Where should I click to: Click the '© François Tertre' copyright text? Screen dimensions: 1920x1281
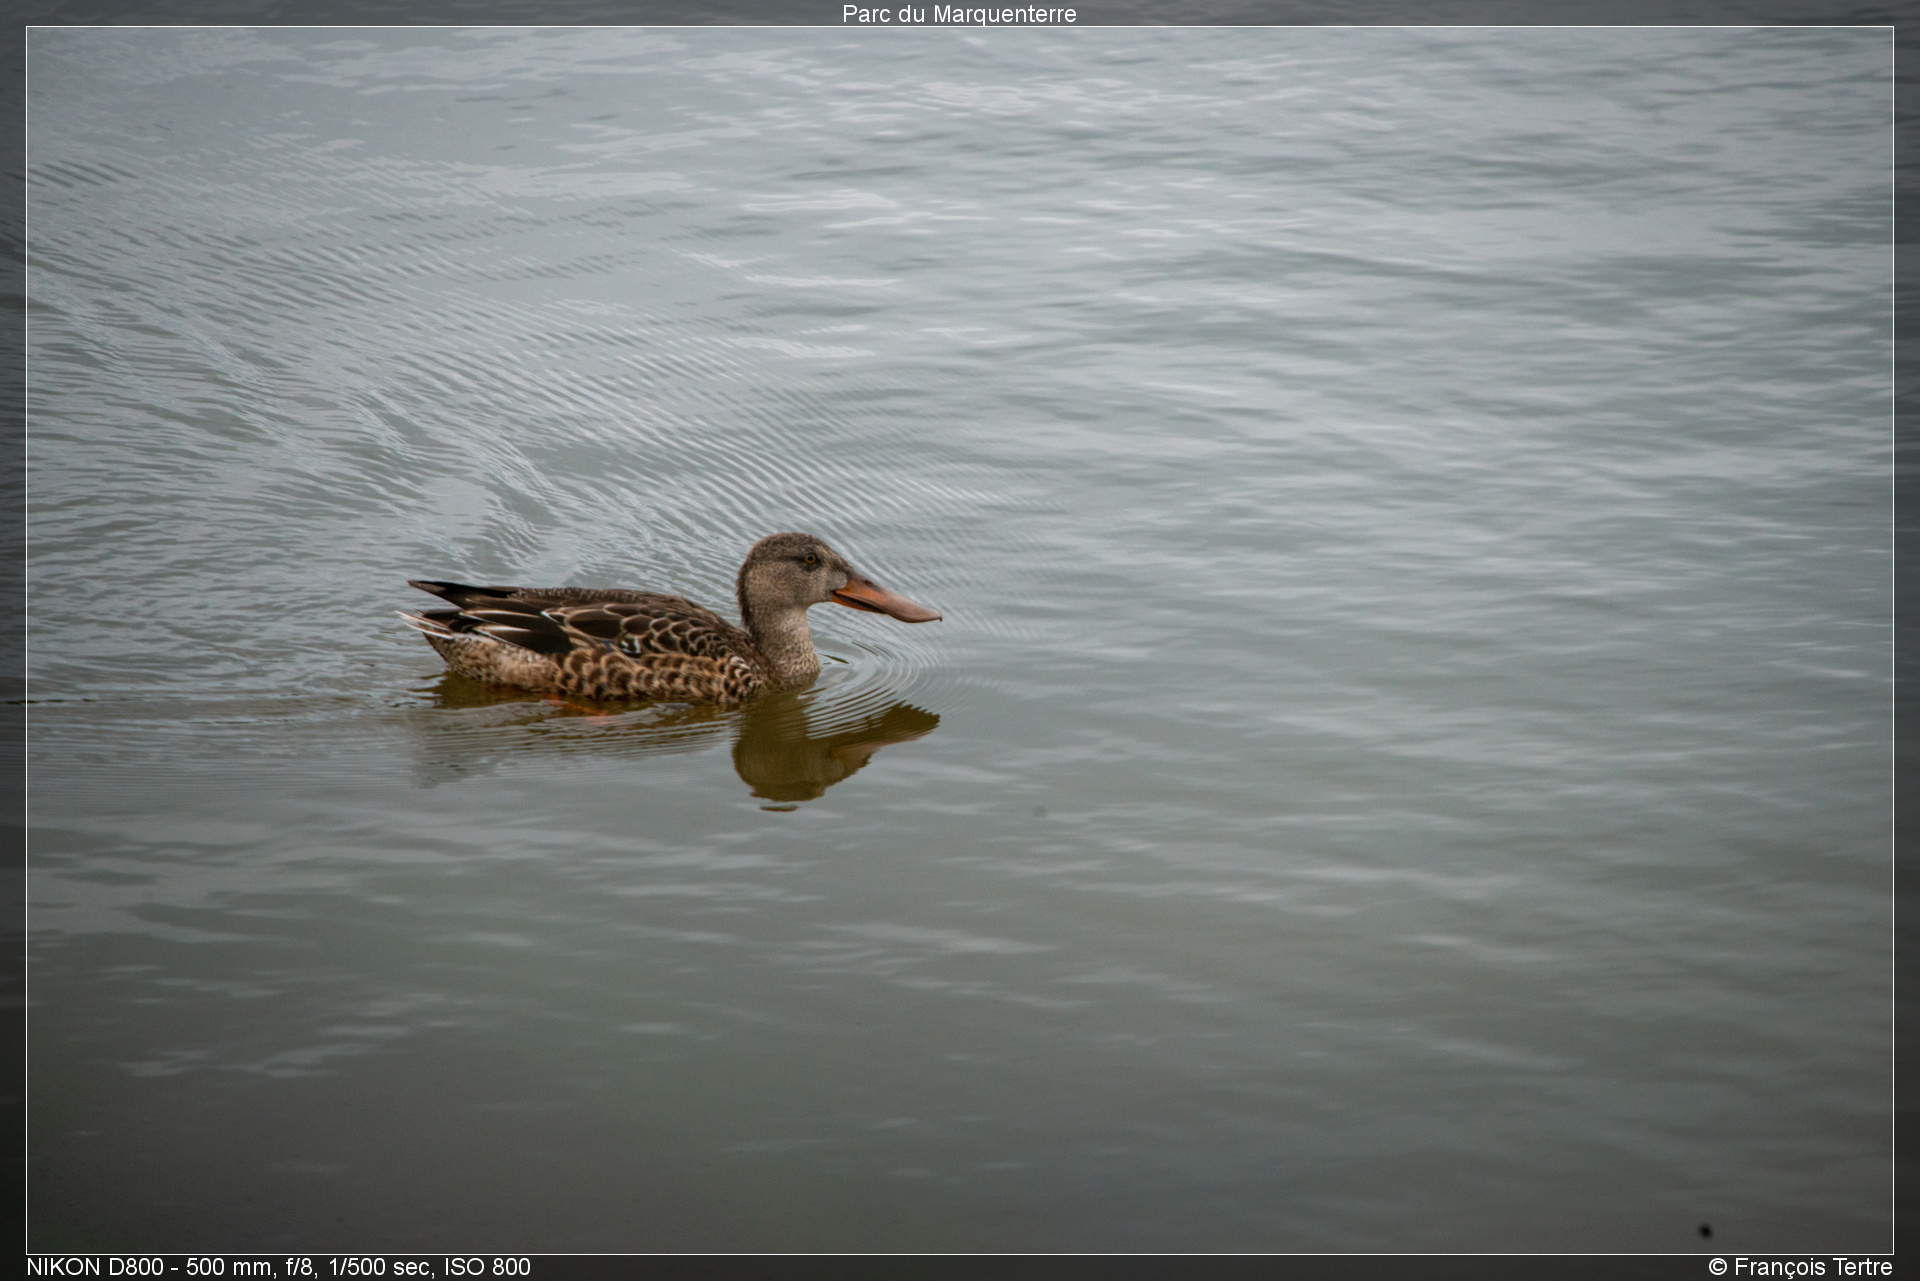click(x=1800, y=1267)
